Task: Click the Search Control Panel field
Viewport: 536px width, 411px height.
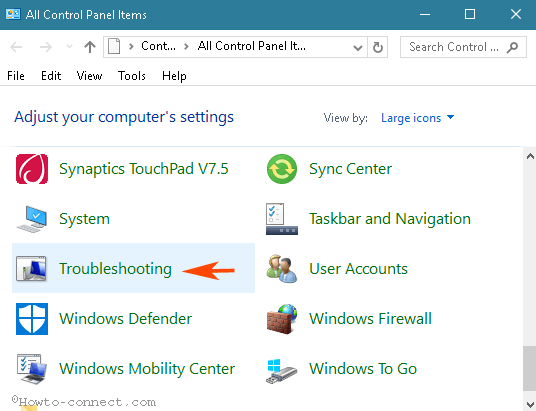Action: (x=463, y=47)
